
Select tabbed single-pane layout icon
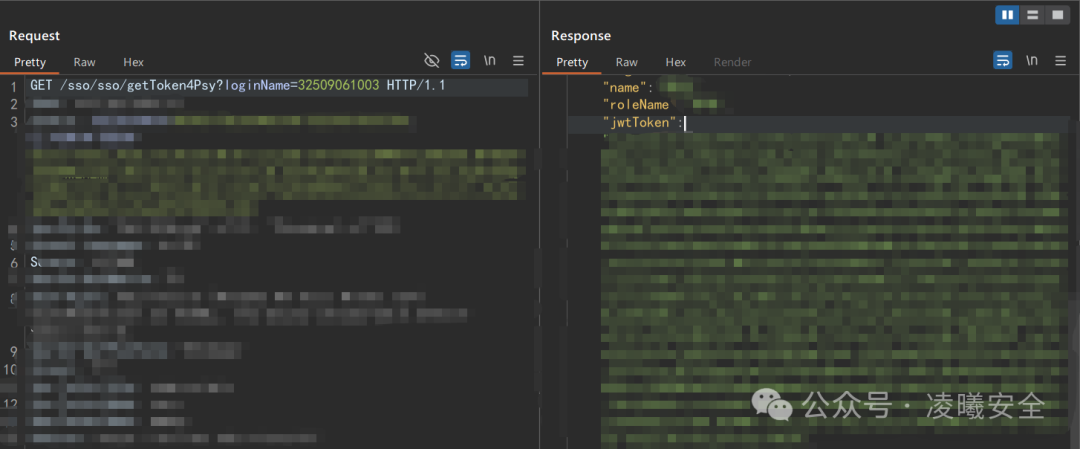coord(1056,14)
